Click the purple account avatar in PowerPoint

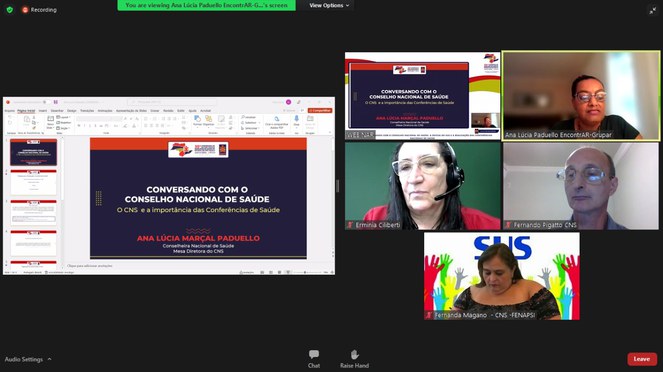288,102
